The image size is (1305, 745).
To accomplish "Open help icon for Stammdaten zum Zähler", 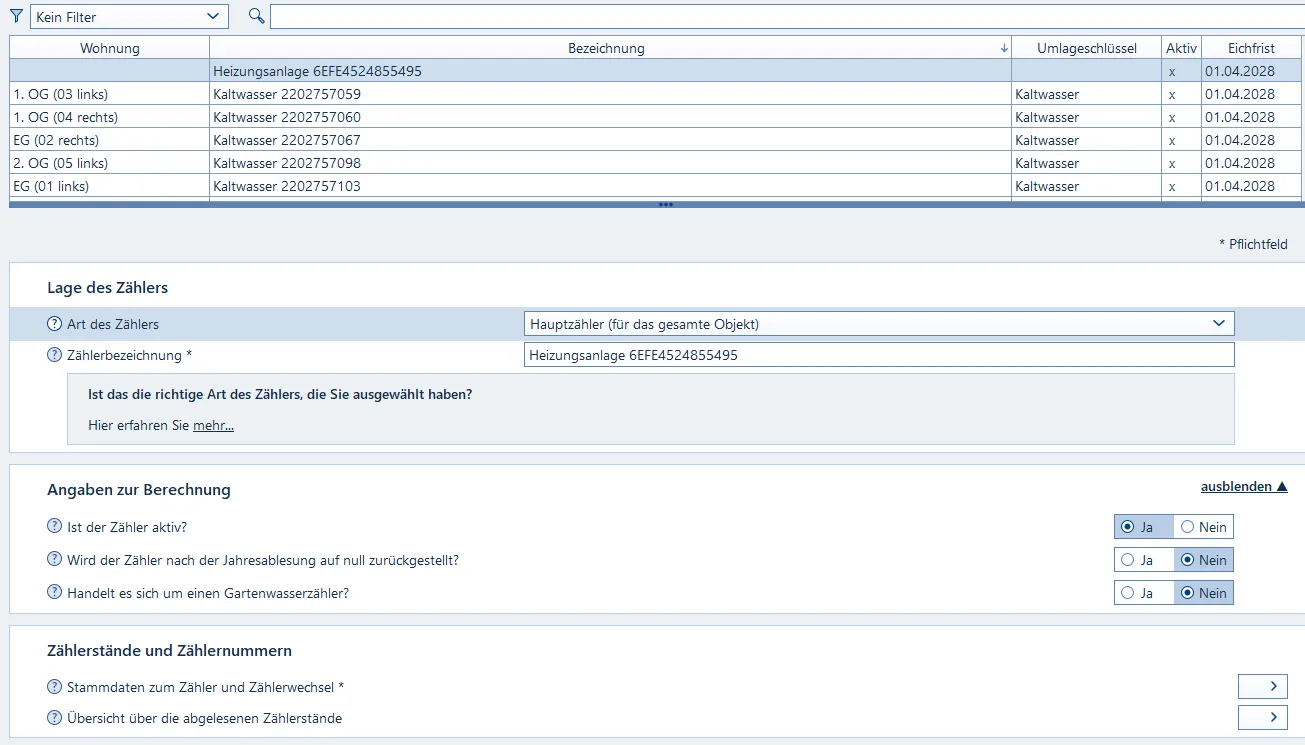I will click(x=54, y=687).
